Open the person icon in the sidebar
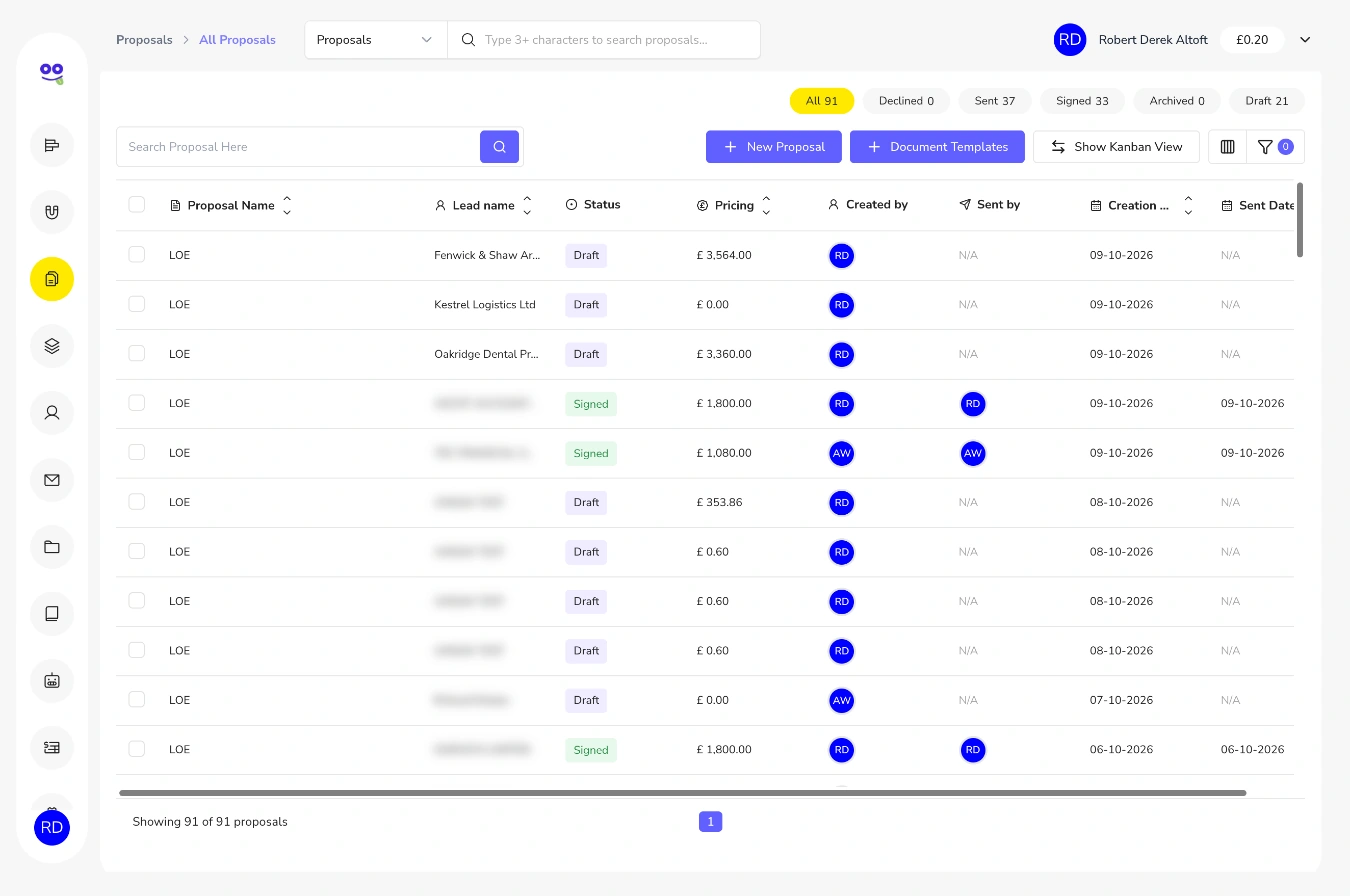Screen dimensions: 1350x896 coord(52,413)
